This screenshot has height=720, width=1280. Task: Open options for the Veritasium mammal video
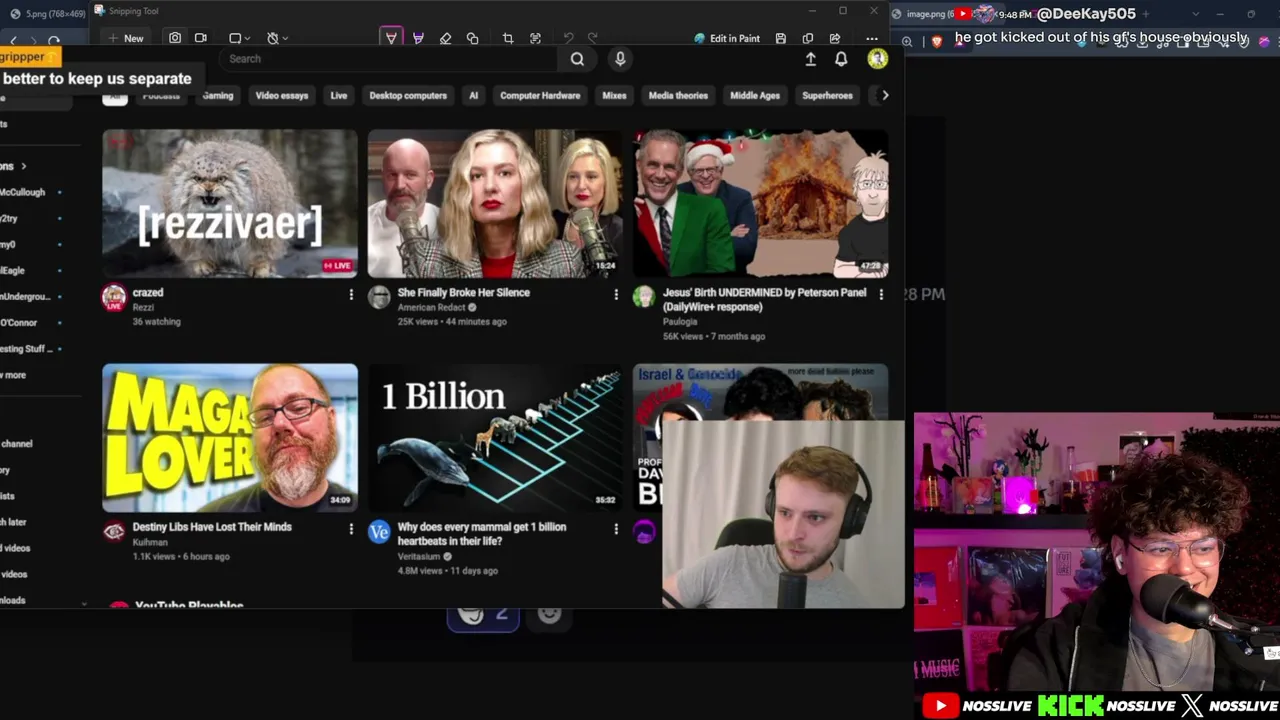616,528
